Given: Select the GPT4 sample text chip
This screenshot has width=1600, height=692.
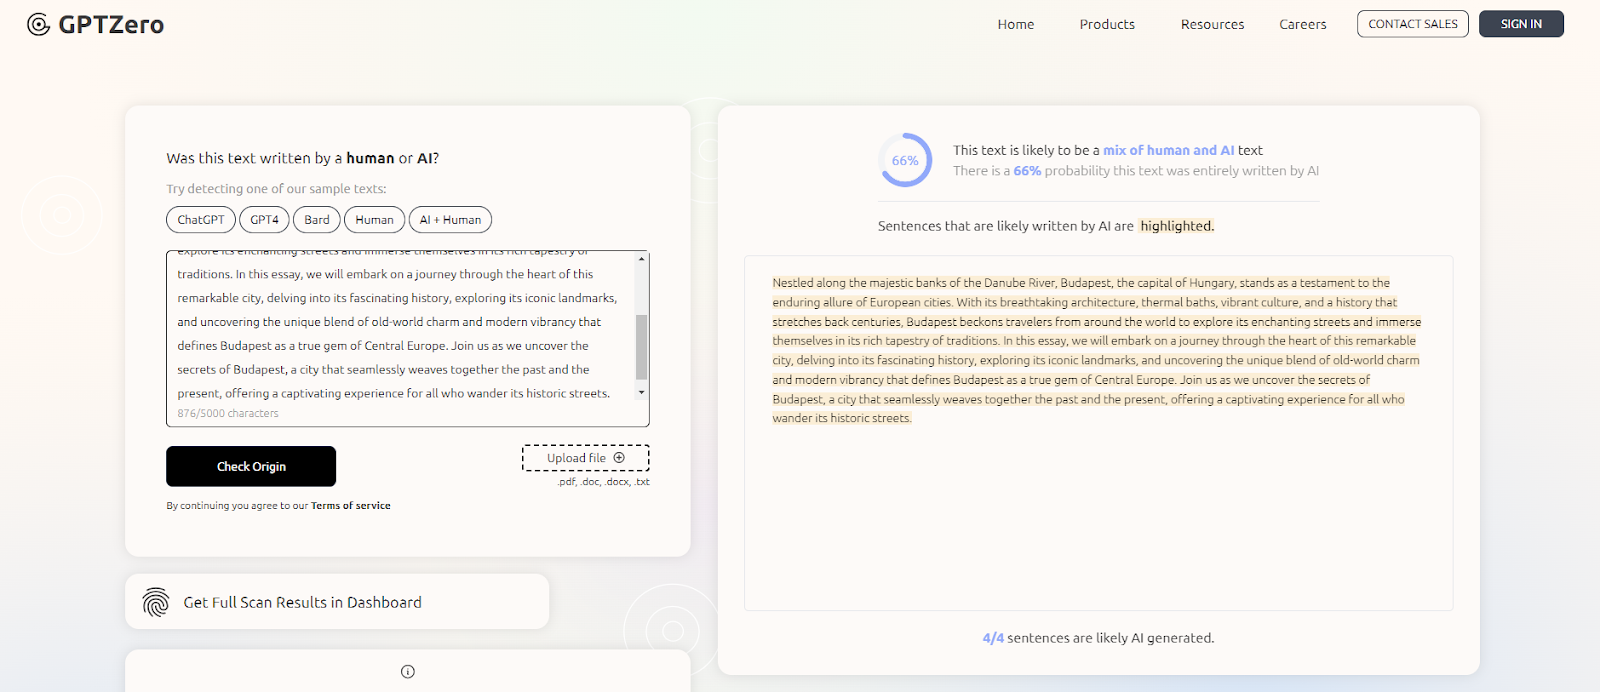Looking at the screenshot, I should (x=264, y=220).
